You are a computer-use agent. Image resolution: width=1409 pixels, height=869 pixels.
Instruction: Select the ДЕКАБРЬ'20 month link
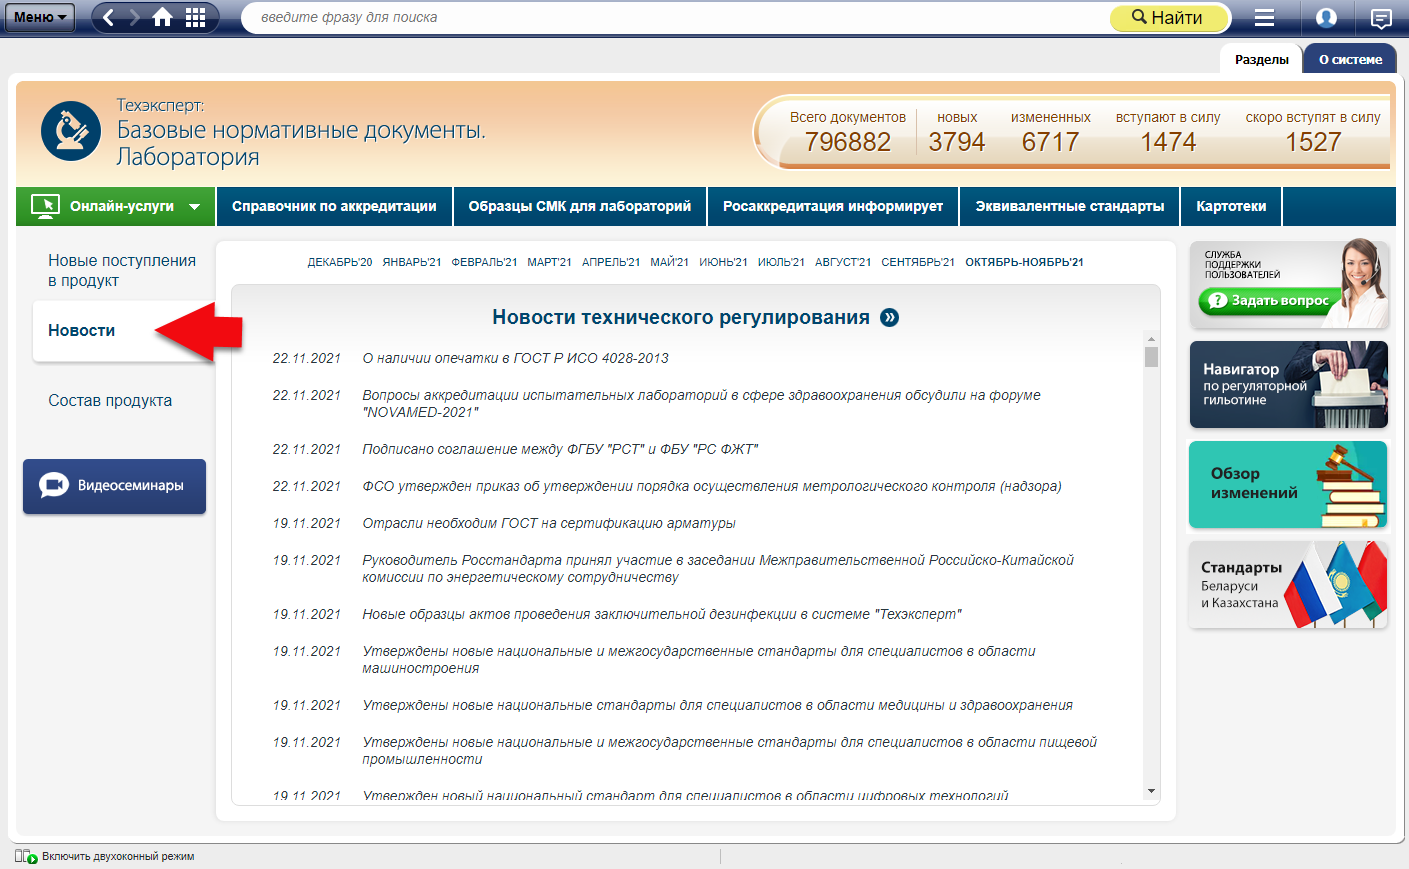[x=340, y=262]
